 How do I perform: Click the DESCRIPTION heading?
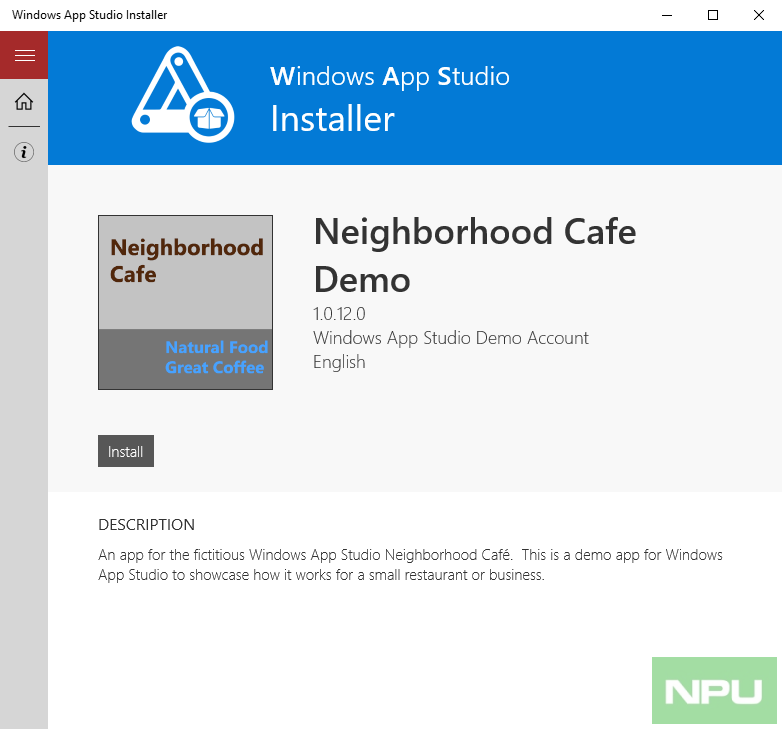[146, 524]
